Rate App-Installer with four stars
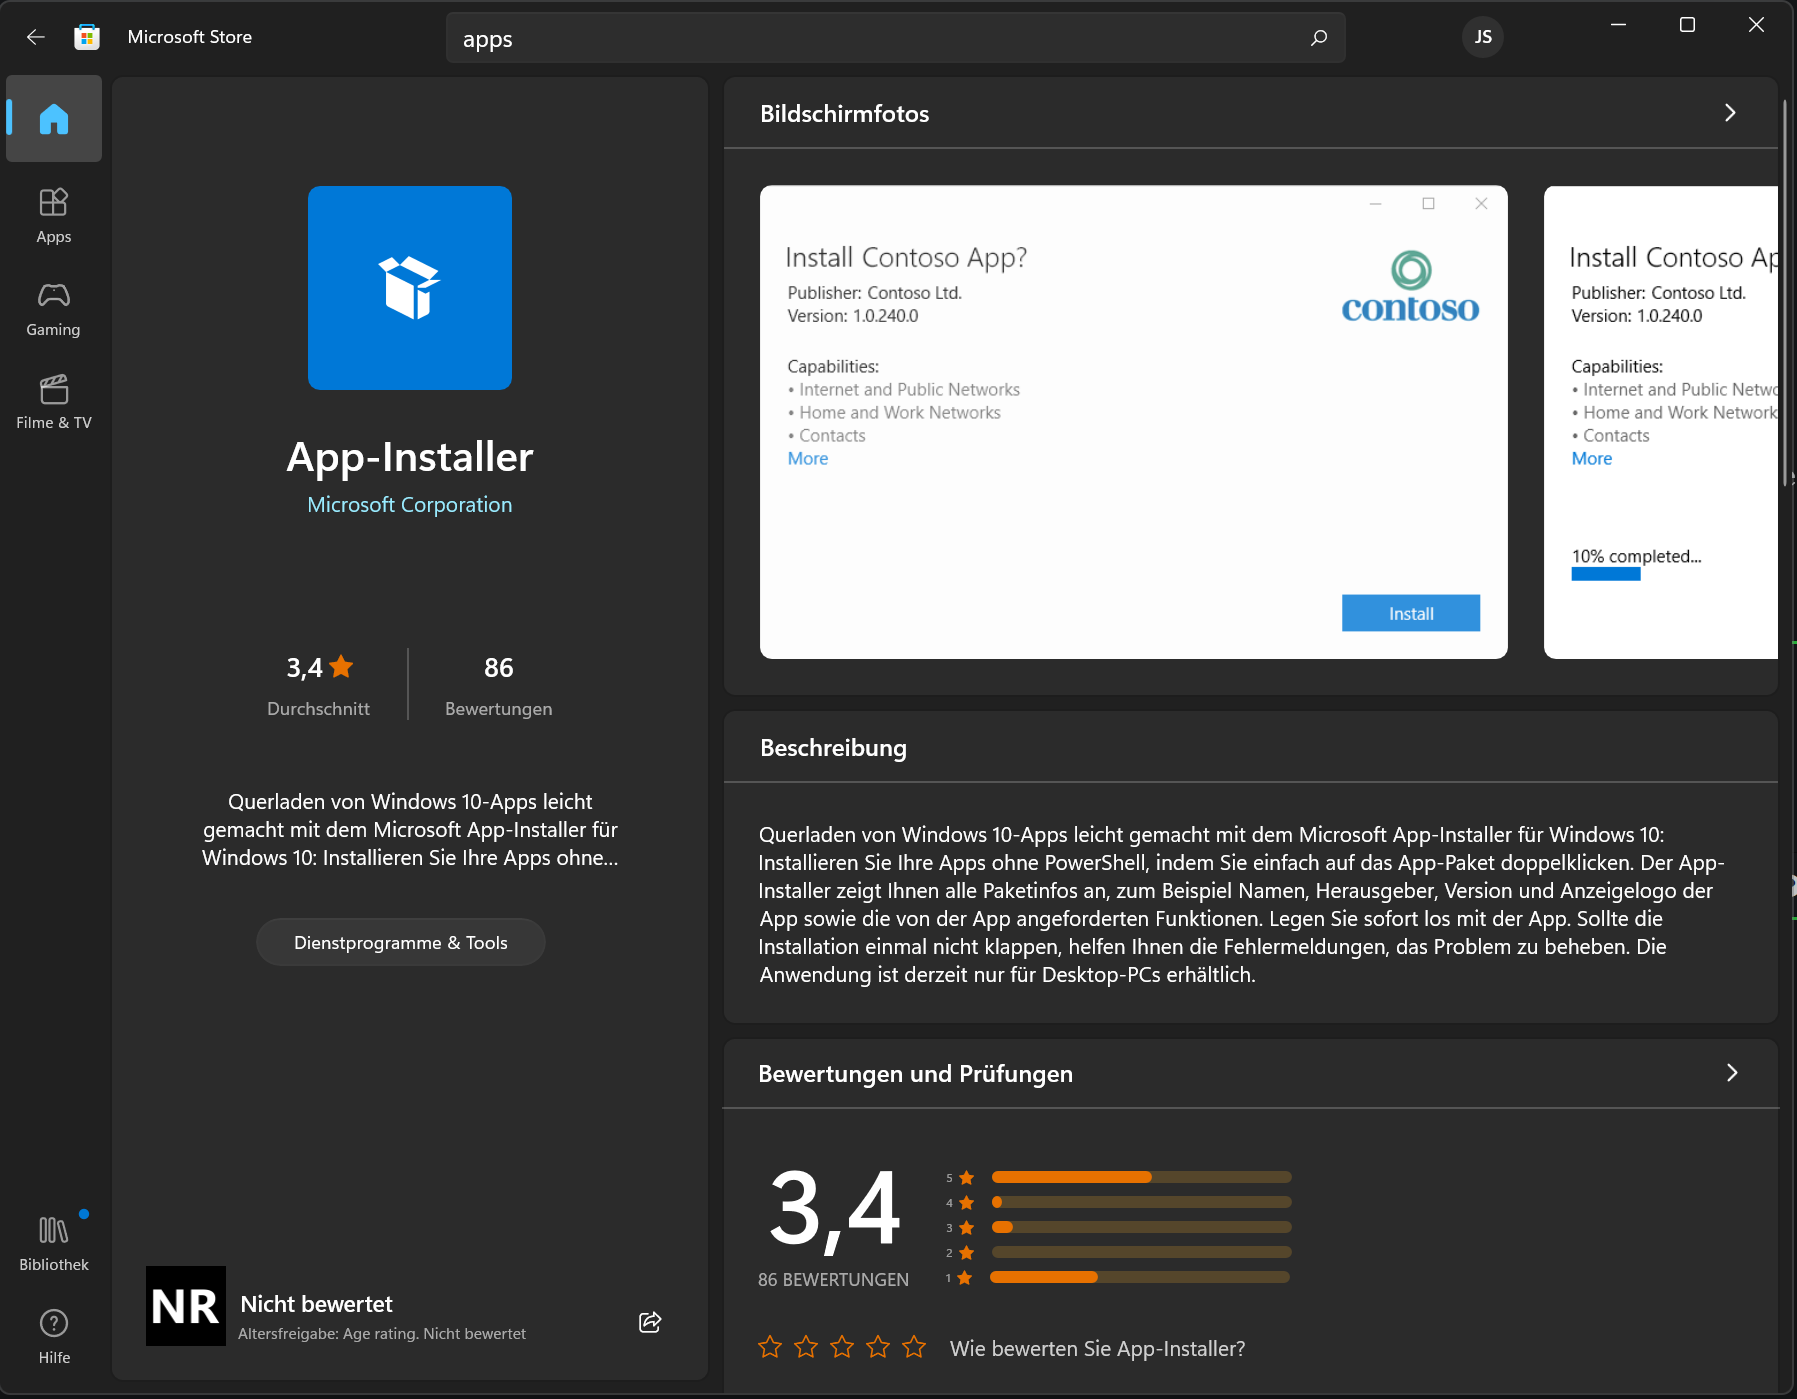The image size is (1797, 1399). [x=878, y=1347]
